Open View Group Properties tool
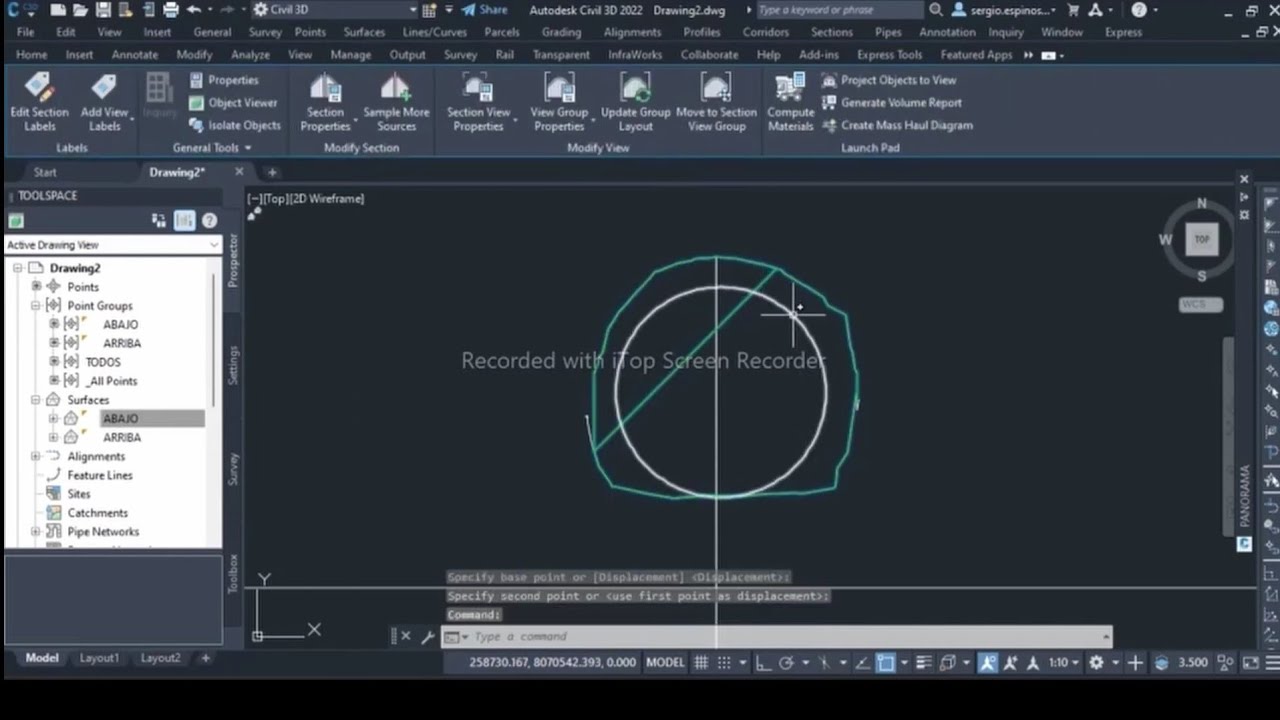Viewport: 1280px width, 720px height. [558, 102]
